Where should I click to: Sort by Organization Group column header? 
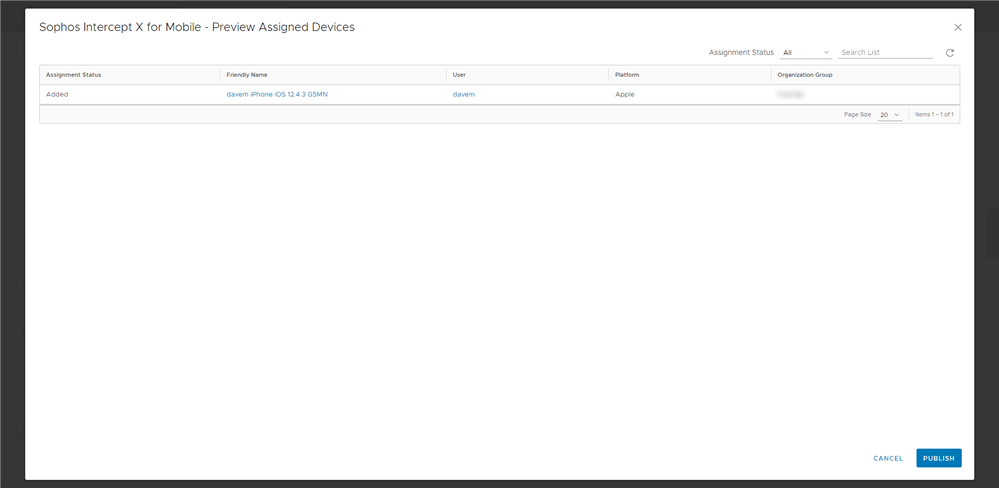pyautogui.click(x=865, y=75)
